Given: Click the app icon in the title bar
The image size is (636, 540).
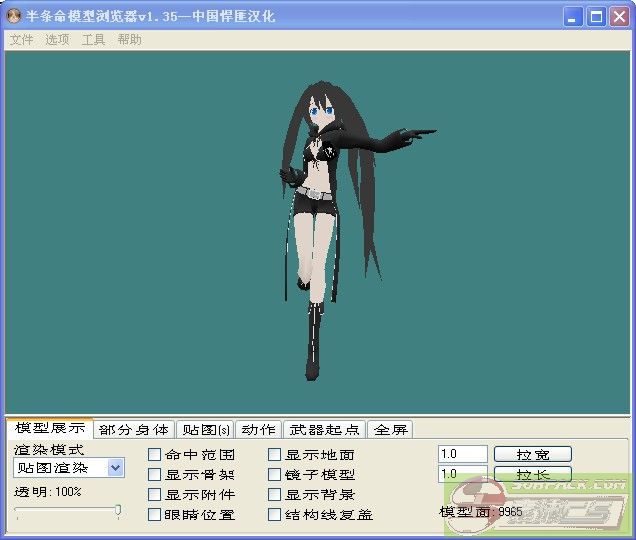Looking at the screenshot, I should coord(14,17).
